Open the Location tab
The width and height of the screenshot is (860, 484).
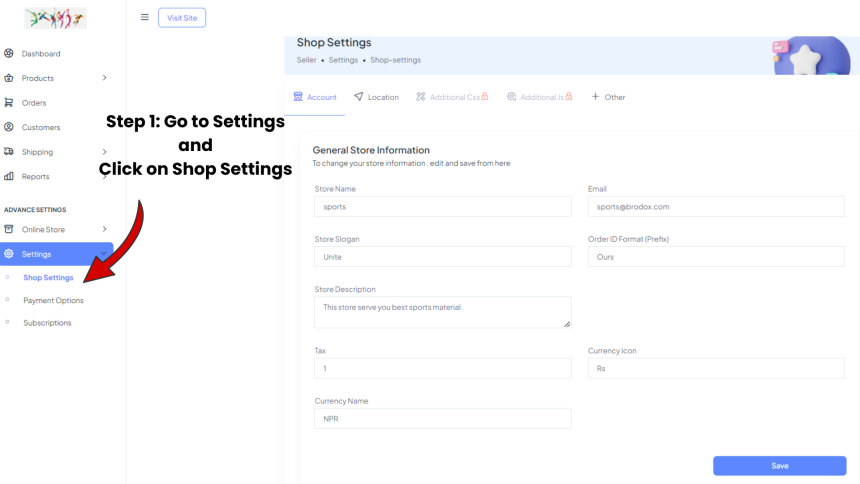pos(376,97)
